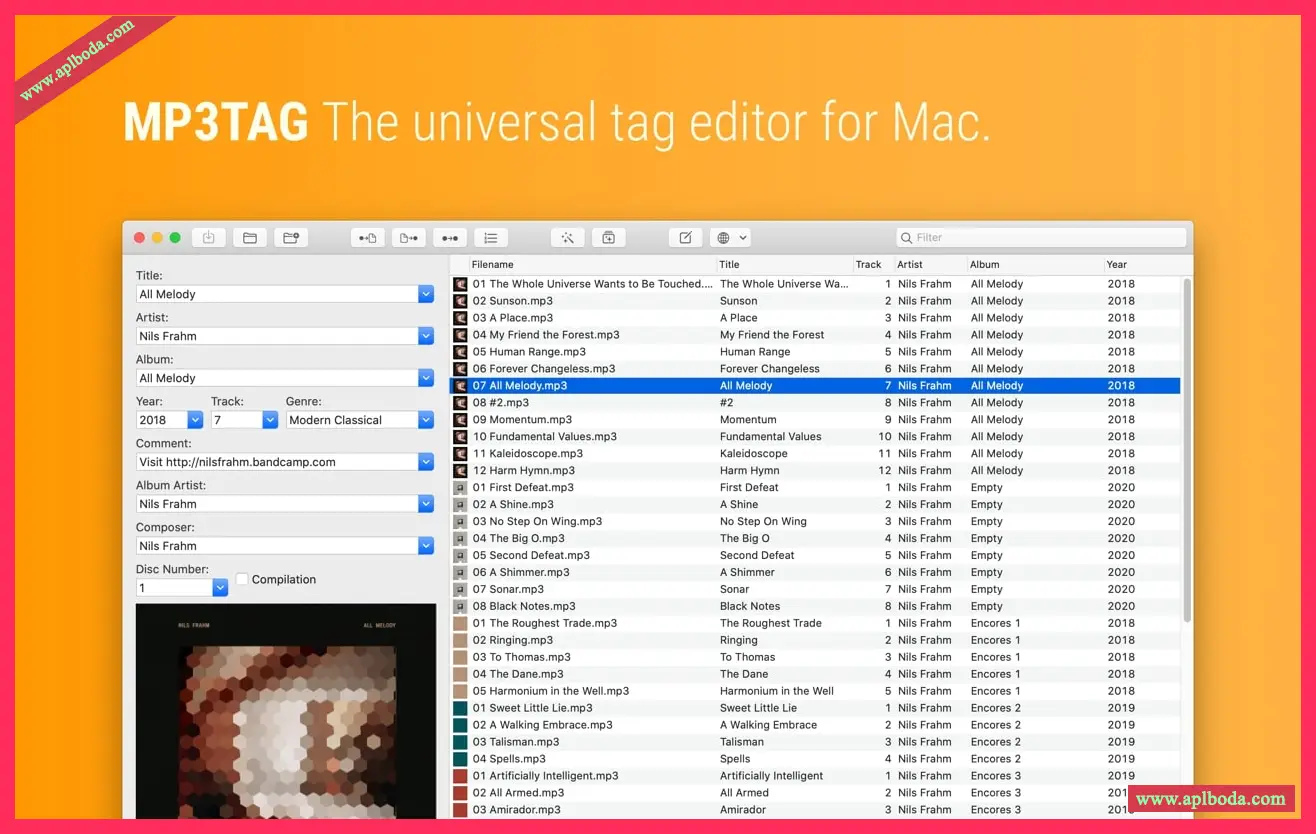Click the Forever Changeless title cell
Image resolution: width=1316 pixels, height=834 pixels.
point(769,369)
